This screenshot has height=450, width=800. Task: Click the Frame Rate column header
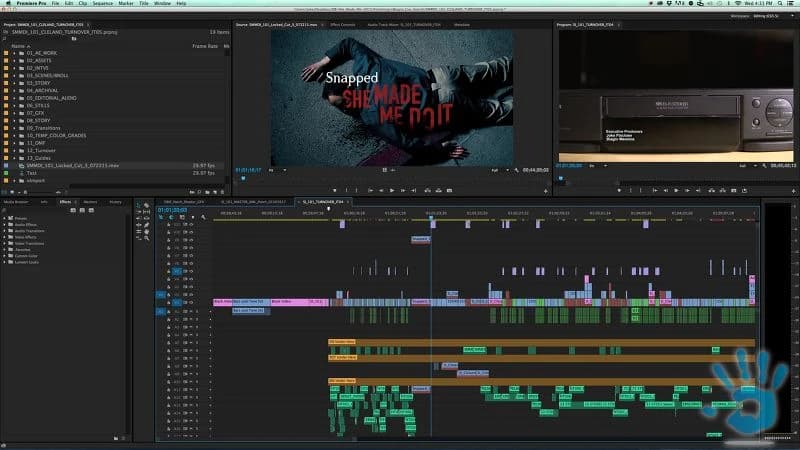[x=205, y=46]
